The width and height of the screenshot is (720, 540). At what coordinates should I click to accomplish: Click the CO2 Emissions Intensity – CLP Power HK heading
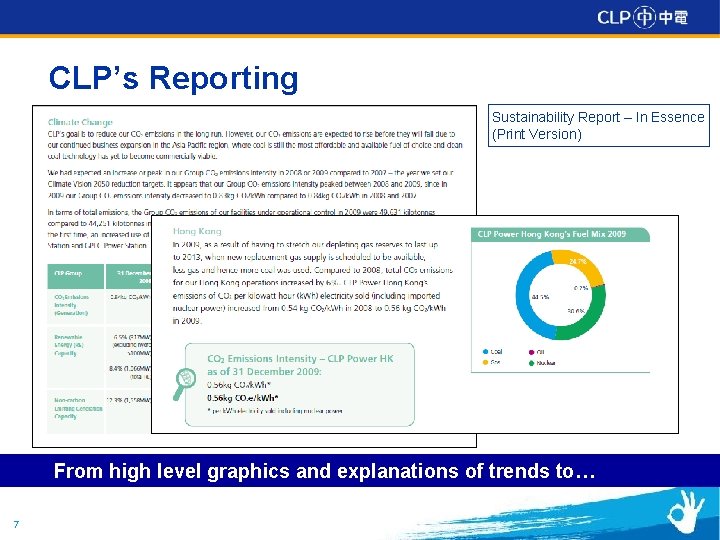(x=300, y=365)
